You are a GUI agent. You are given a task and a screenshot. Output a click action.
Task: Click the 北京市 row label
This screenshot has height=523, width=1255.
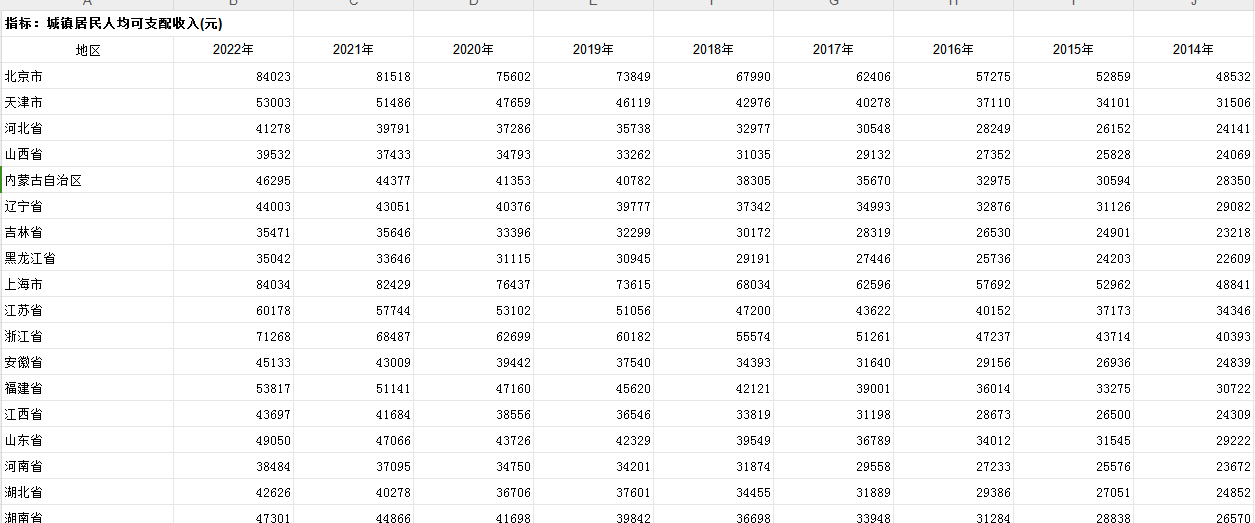(24, 76)
